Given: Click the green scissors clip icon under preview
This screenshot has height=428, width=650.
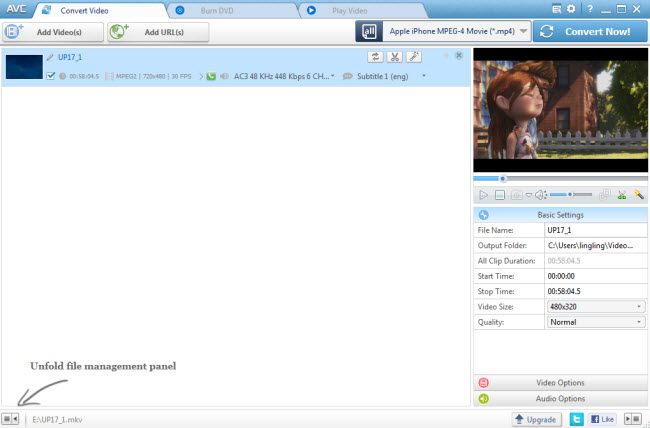Looking at the screenshot, I should coord(622,195).
